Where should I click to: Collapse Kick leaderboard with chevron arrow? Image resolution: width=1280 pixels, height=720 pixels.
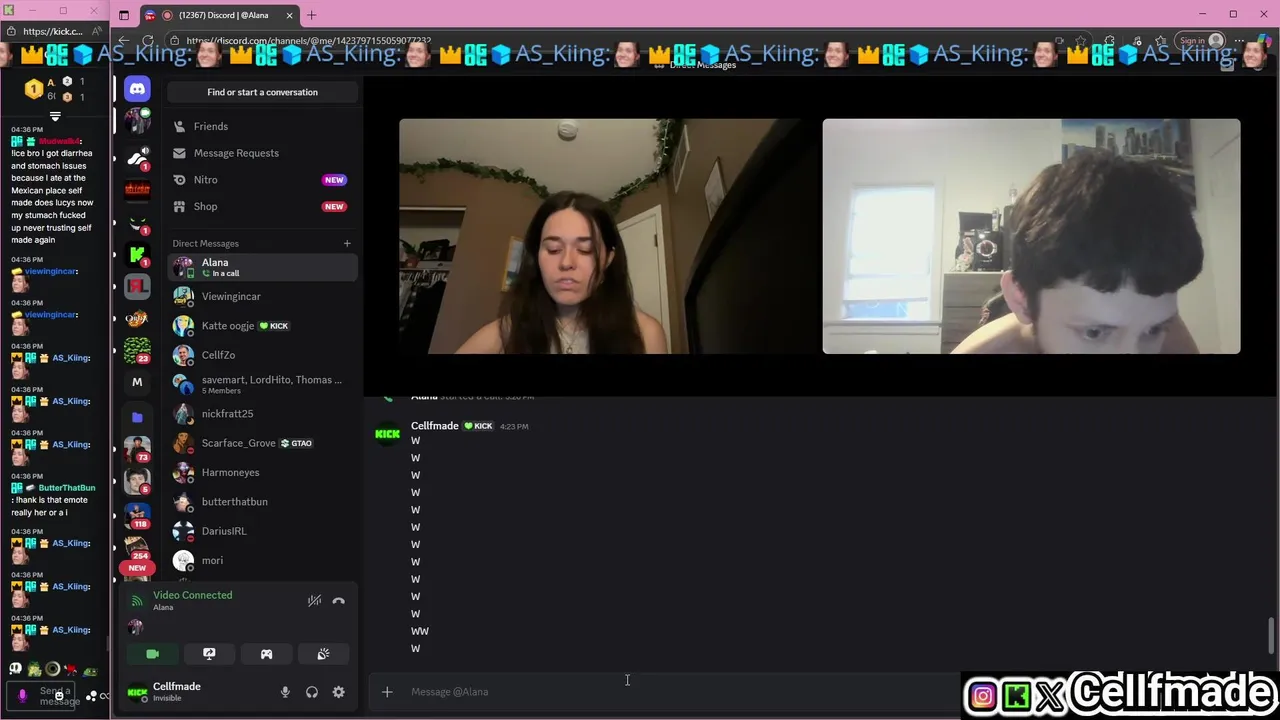pyautogui.click(x=55, y=116)
